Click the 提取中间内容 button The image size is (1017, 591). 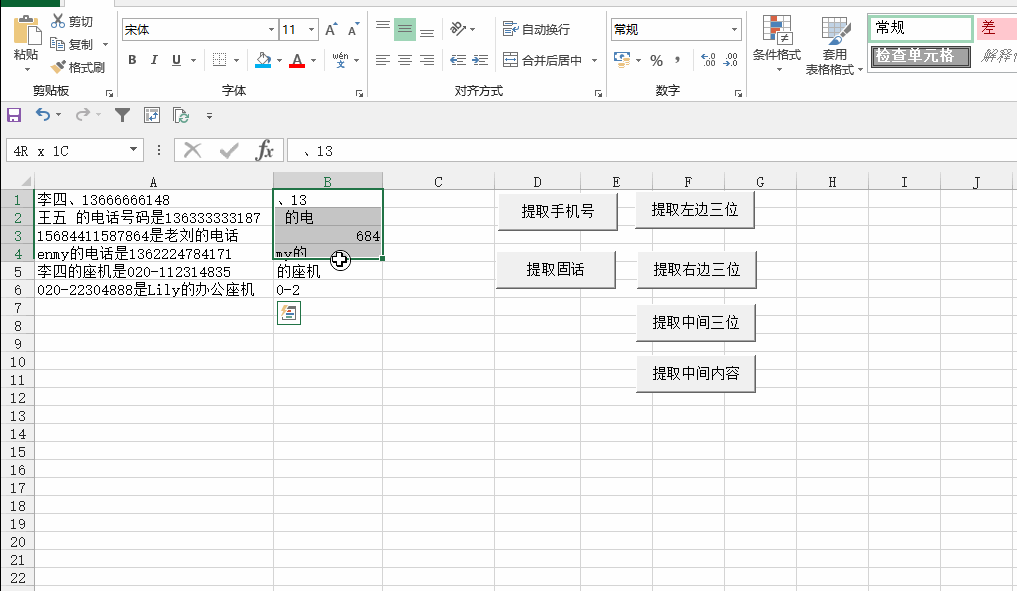(x=696, y=374)
